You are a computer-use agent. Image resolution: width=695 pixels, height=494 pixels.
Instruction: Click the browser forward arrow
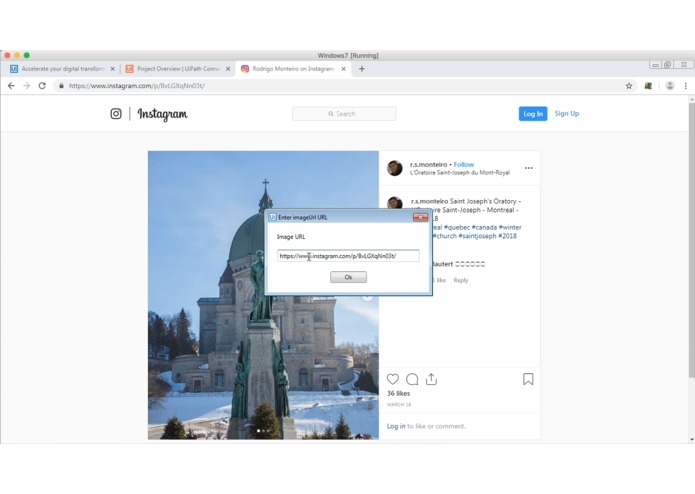(x=27, y=86)
